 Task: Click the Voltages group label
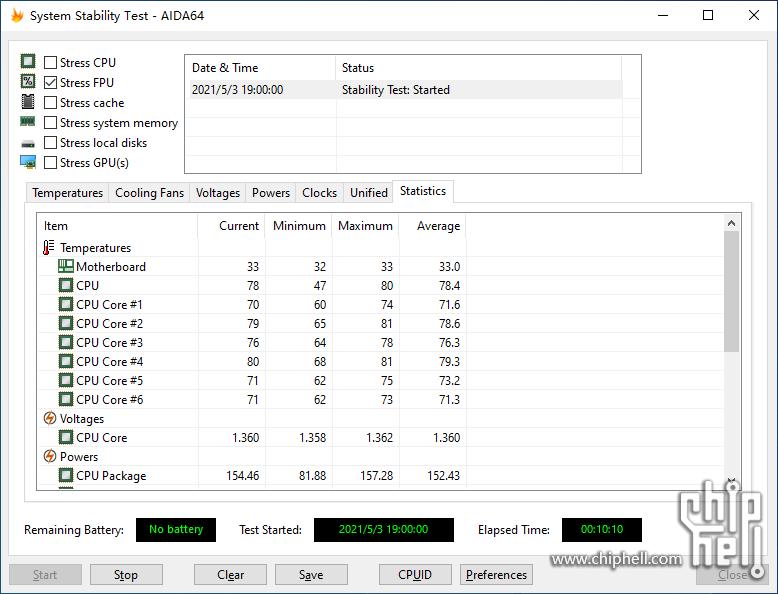coord(82,419)
